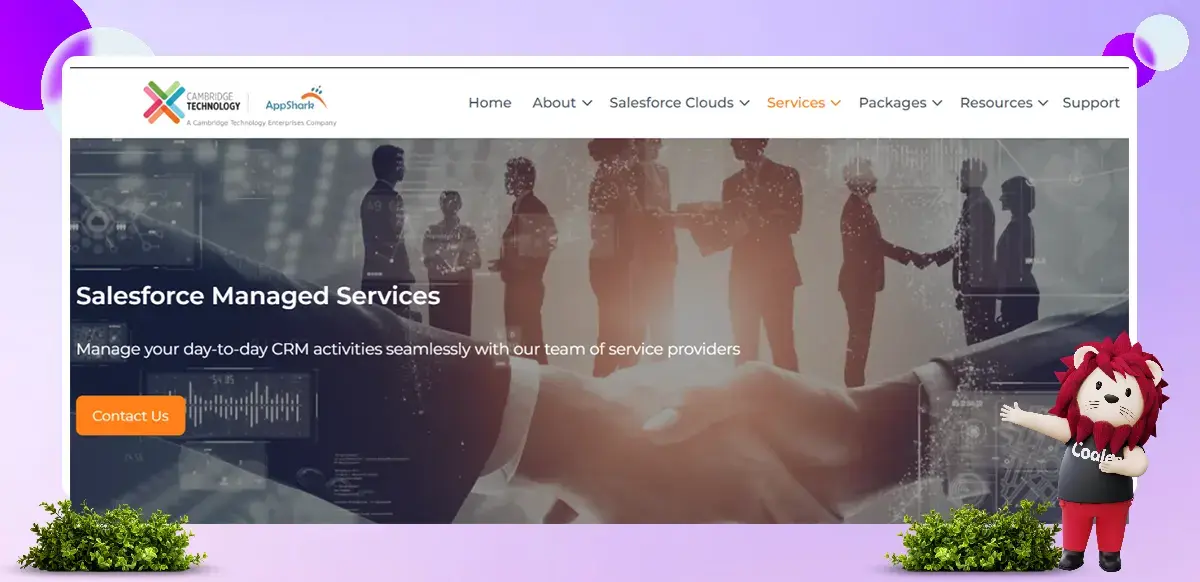
Task: Click the orange Contact Us button
Action: pyautogui.click(x=131, y=416)
